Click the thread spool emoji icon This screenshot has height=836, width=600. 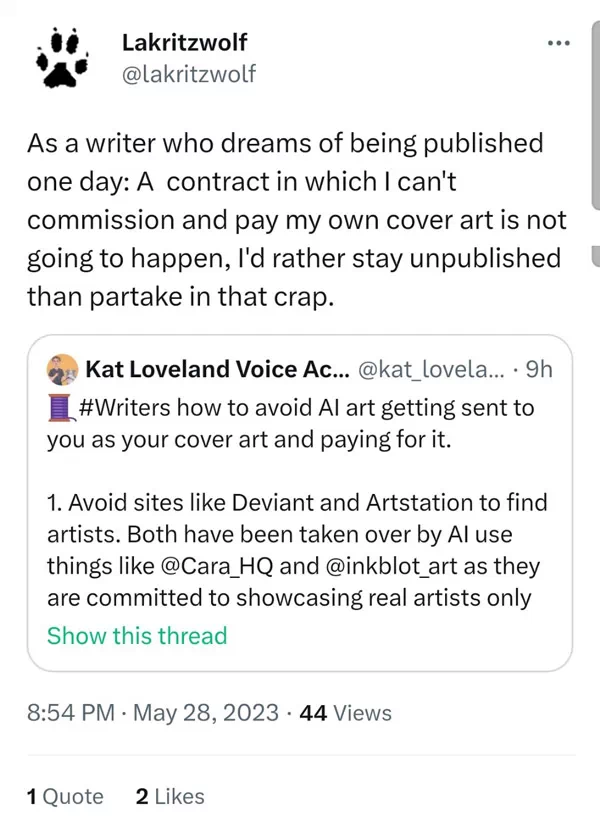(59, 408)
